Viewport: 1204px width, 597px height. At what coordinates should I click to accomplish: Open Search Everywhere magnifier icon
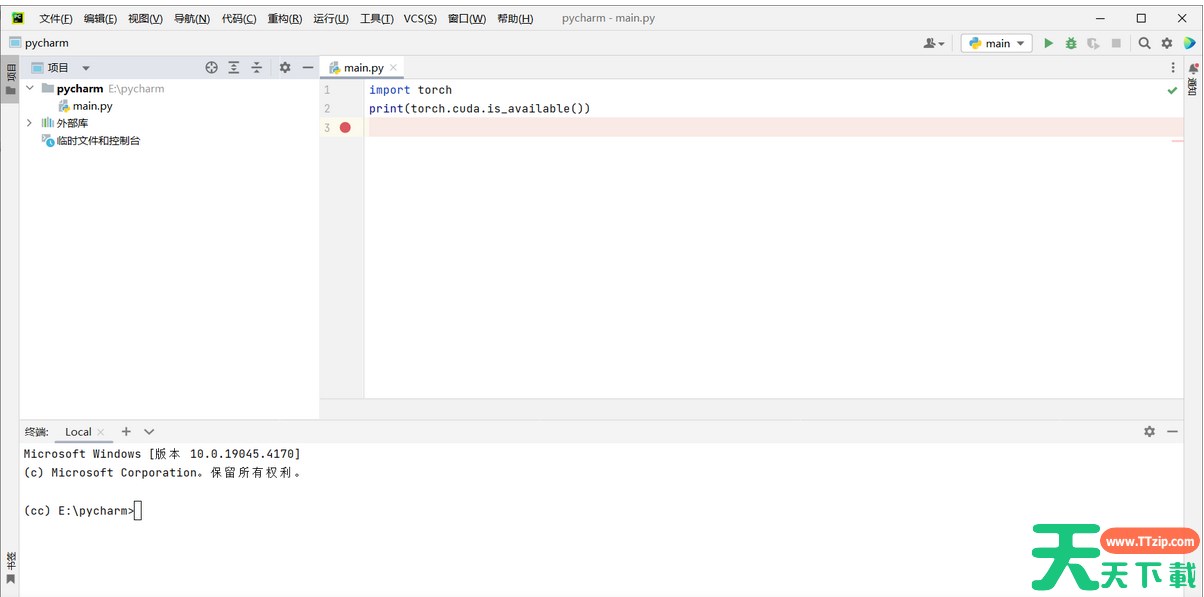pyautogui.click(x=1145, y=43)
